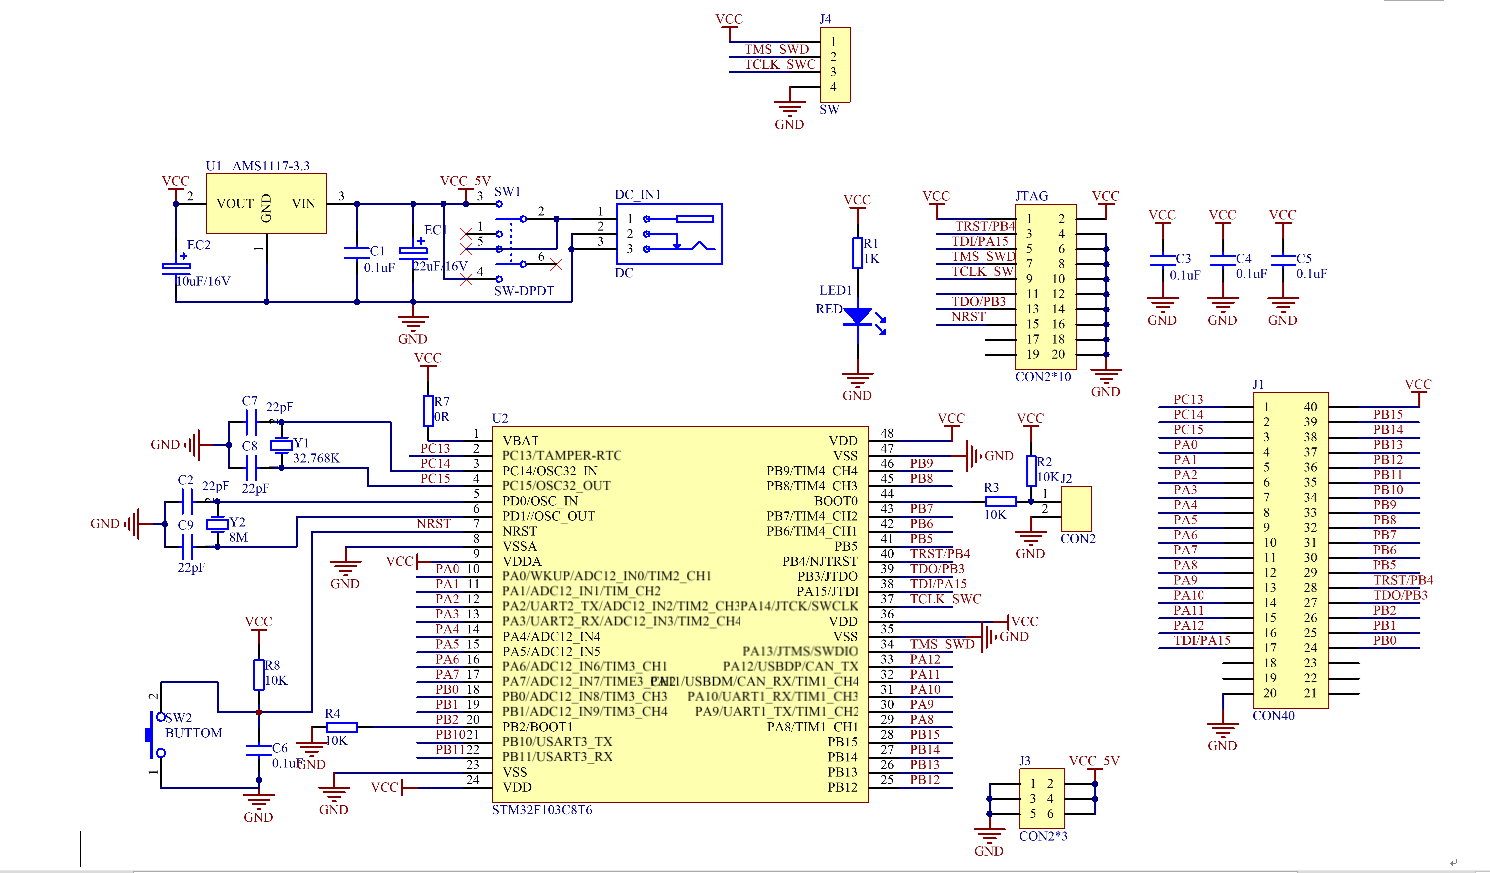Click the NRST net label at JTAG header

coord(969,316)
